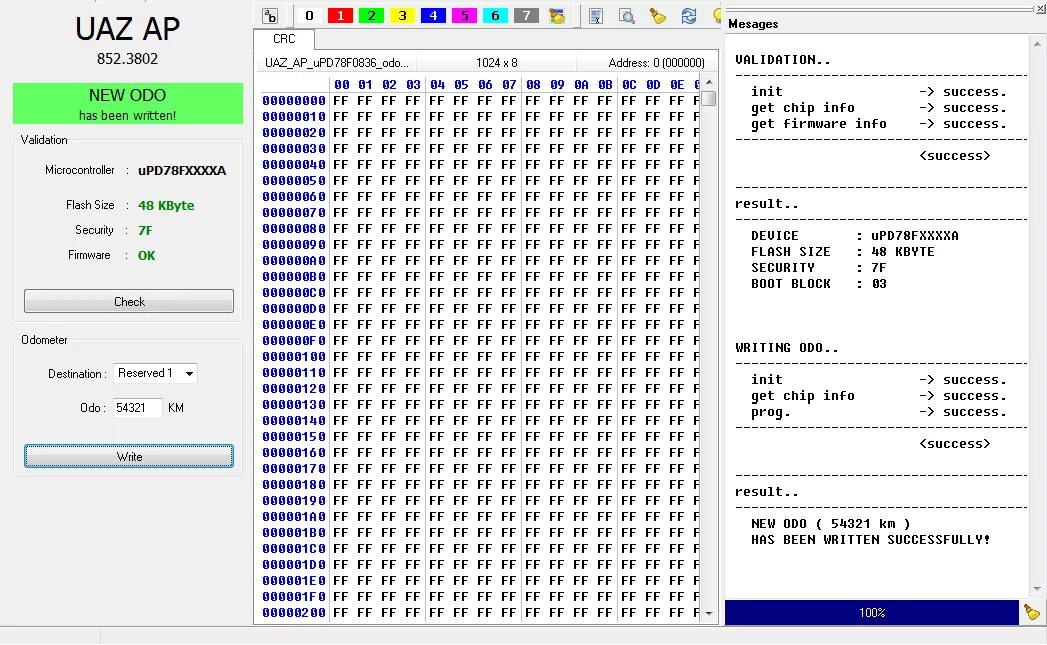Click the Security value 7F
The image size is (1047, 645).
pos(145,230)
